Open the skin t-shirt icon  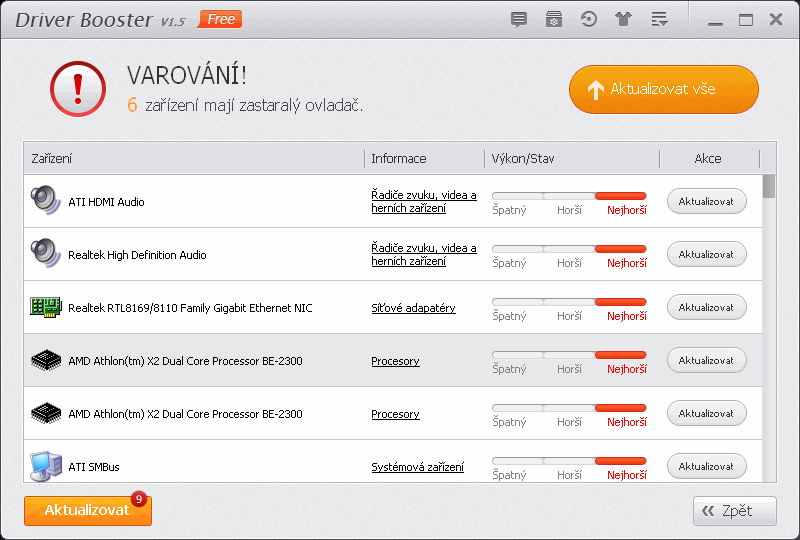pyautogui.click(x=623, y=20)
